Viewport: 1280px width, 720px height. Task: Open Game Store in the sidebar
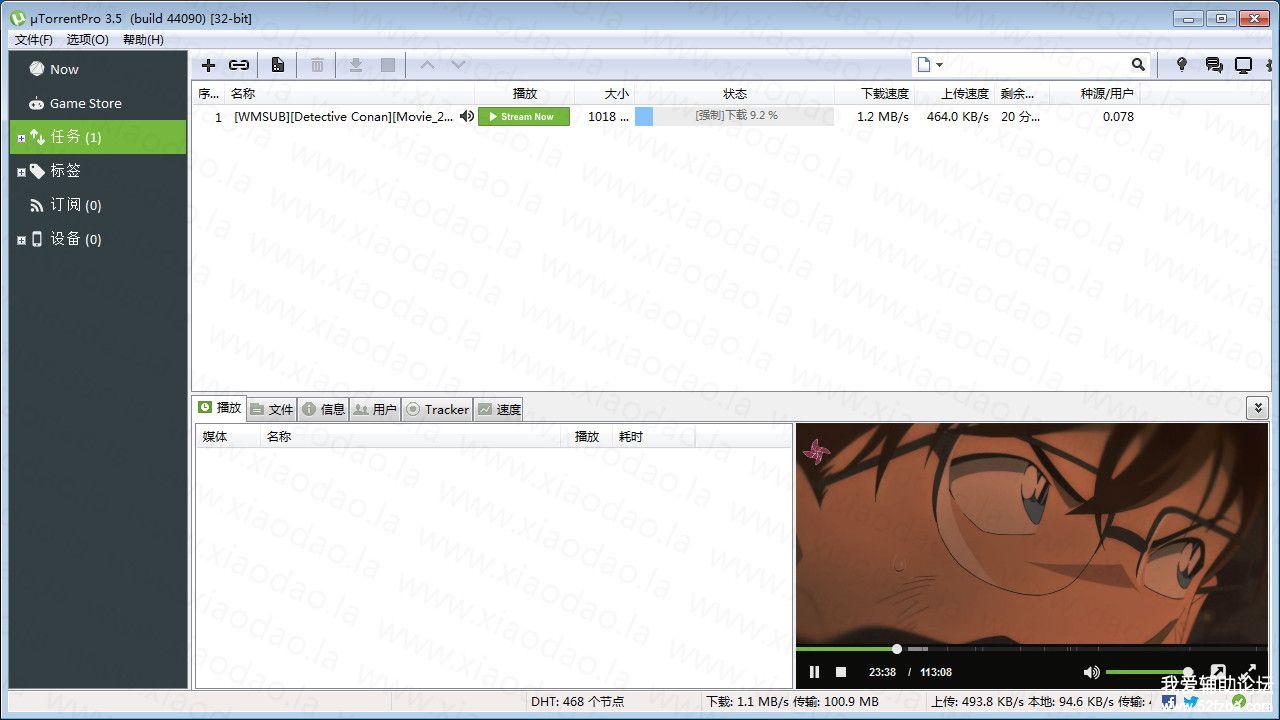[x=98, y=103]
